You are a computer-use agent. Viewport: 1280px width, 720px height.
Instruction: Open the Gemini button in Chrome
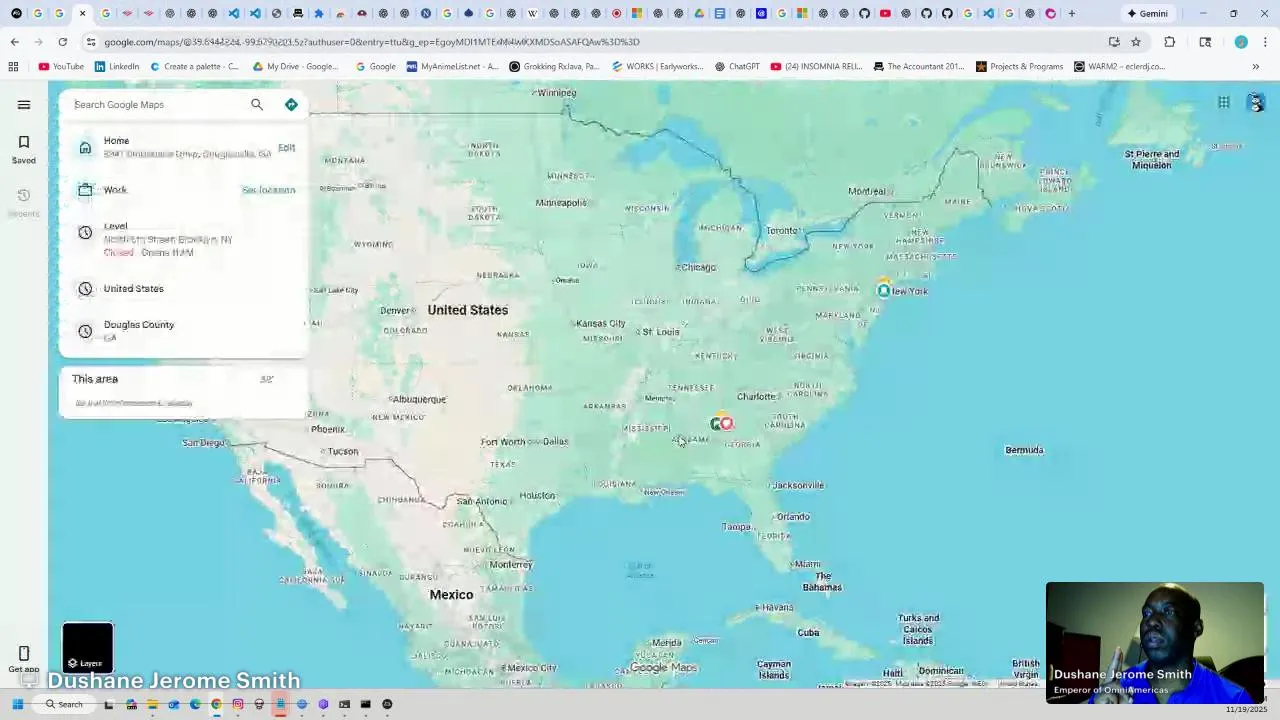click(1147, 14)
